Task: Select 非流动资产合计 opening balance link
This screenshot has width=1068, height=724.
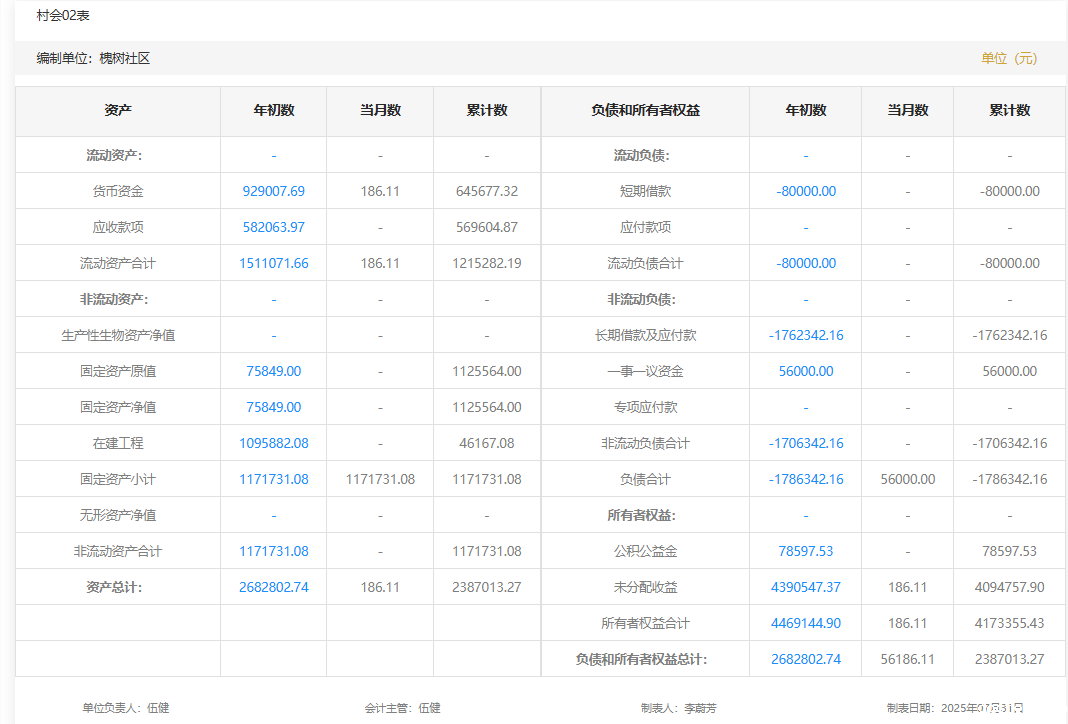Action: [x=273, y=551]
